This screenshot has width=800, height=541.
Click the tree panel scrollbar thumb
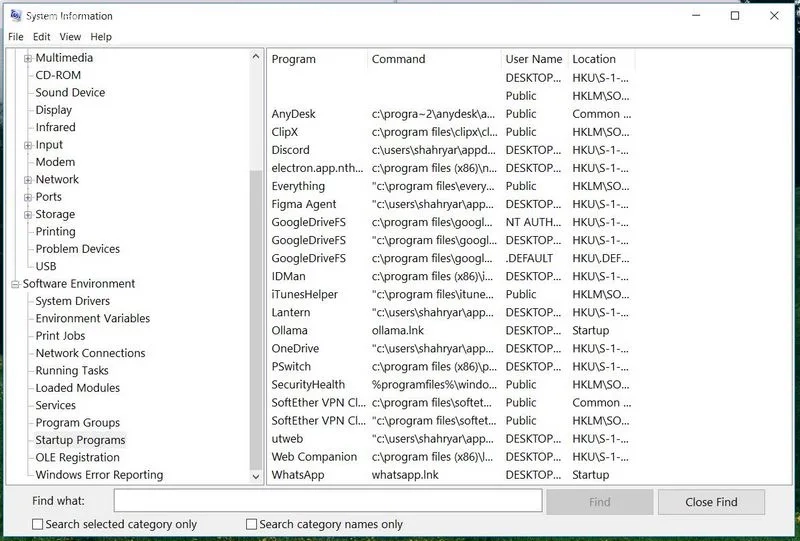[x=256, y=320]
